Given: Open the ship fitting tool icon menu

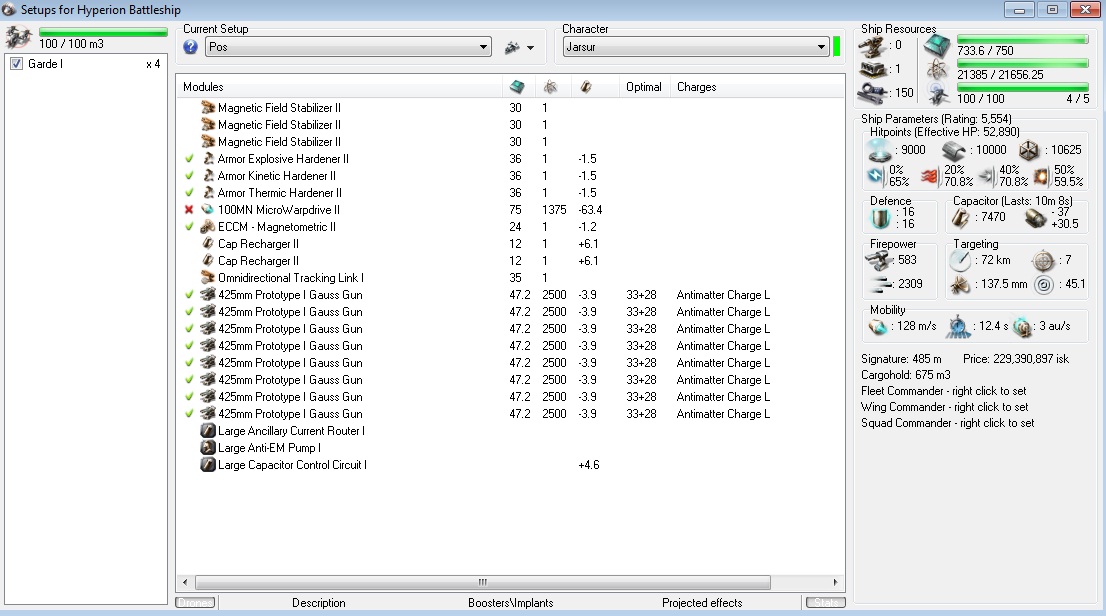Looking at the screenshot, I should coord(519,47).
